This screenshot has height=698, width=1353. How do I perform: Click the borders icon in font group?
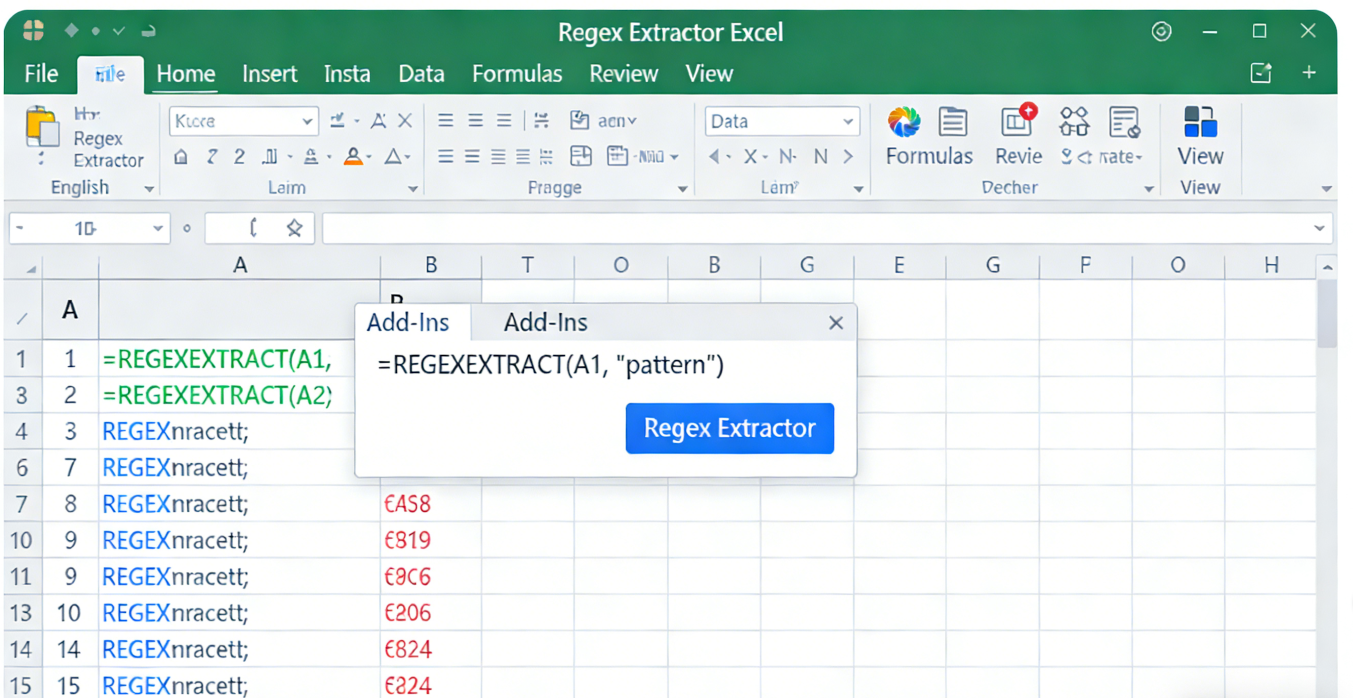pos(269,156)
